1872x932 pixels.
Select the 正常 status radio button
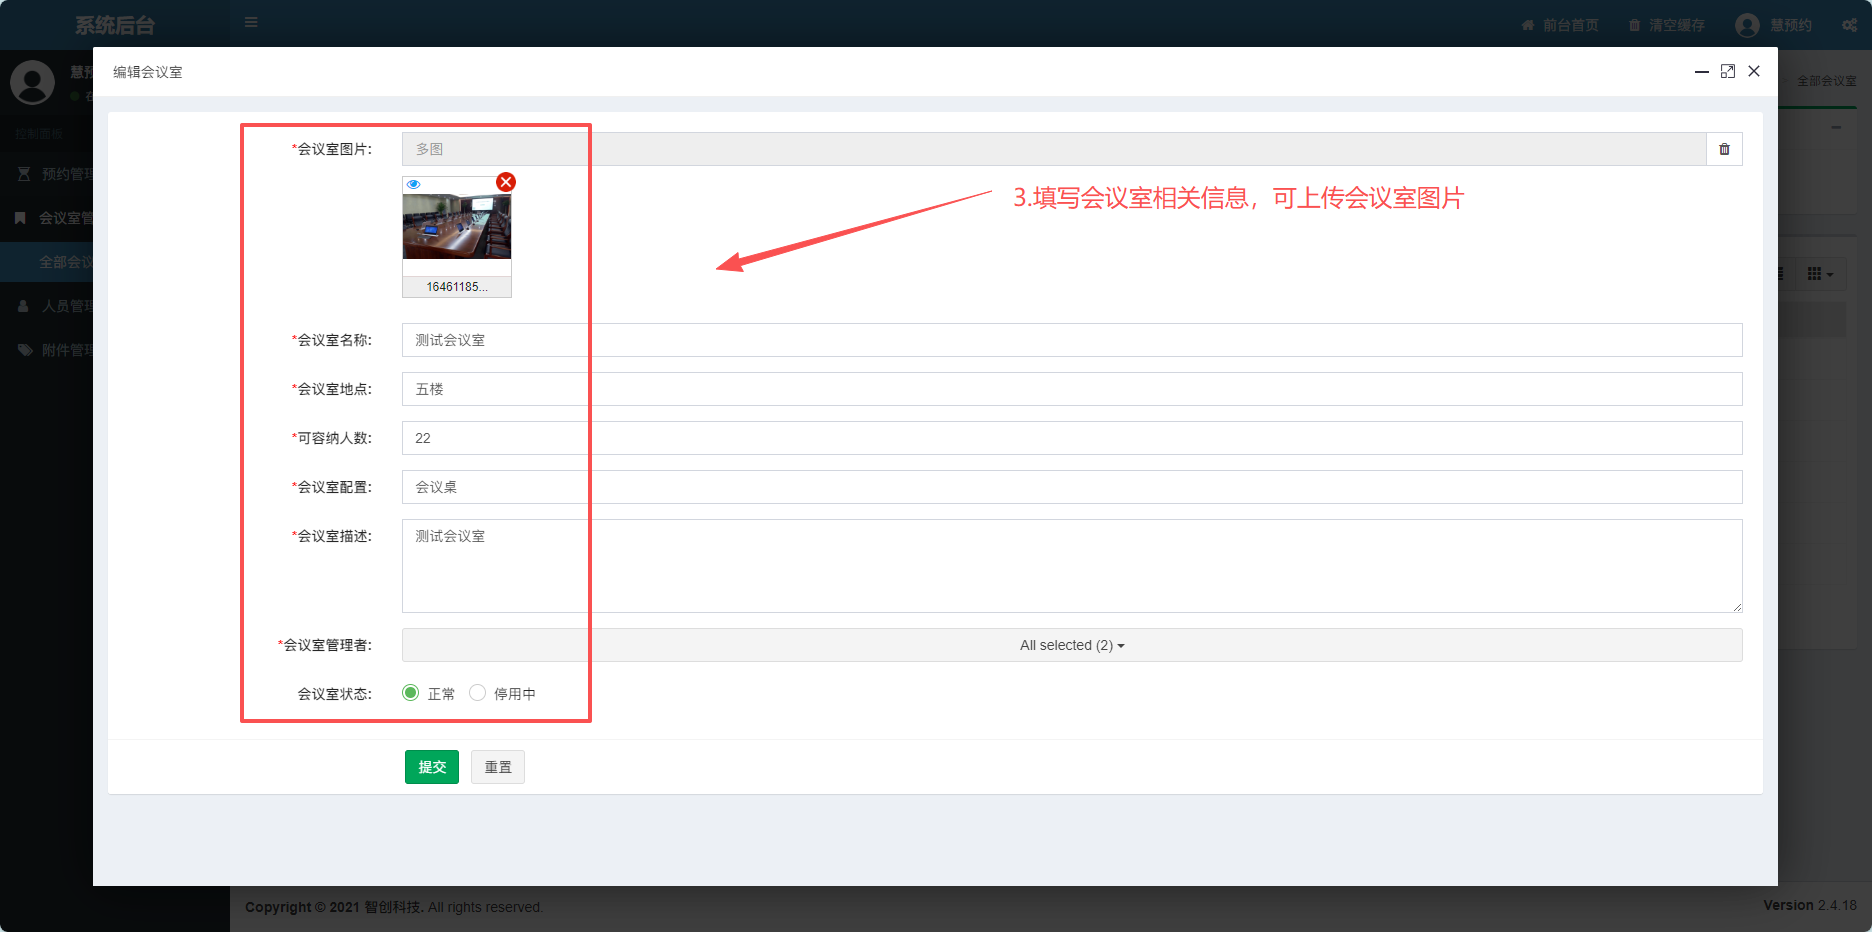click(411, 693)
